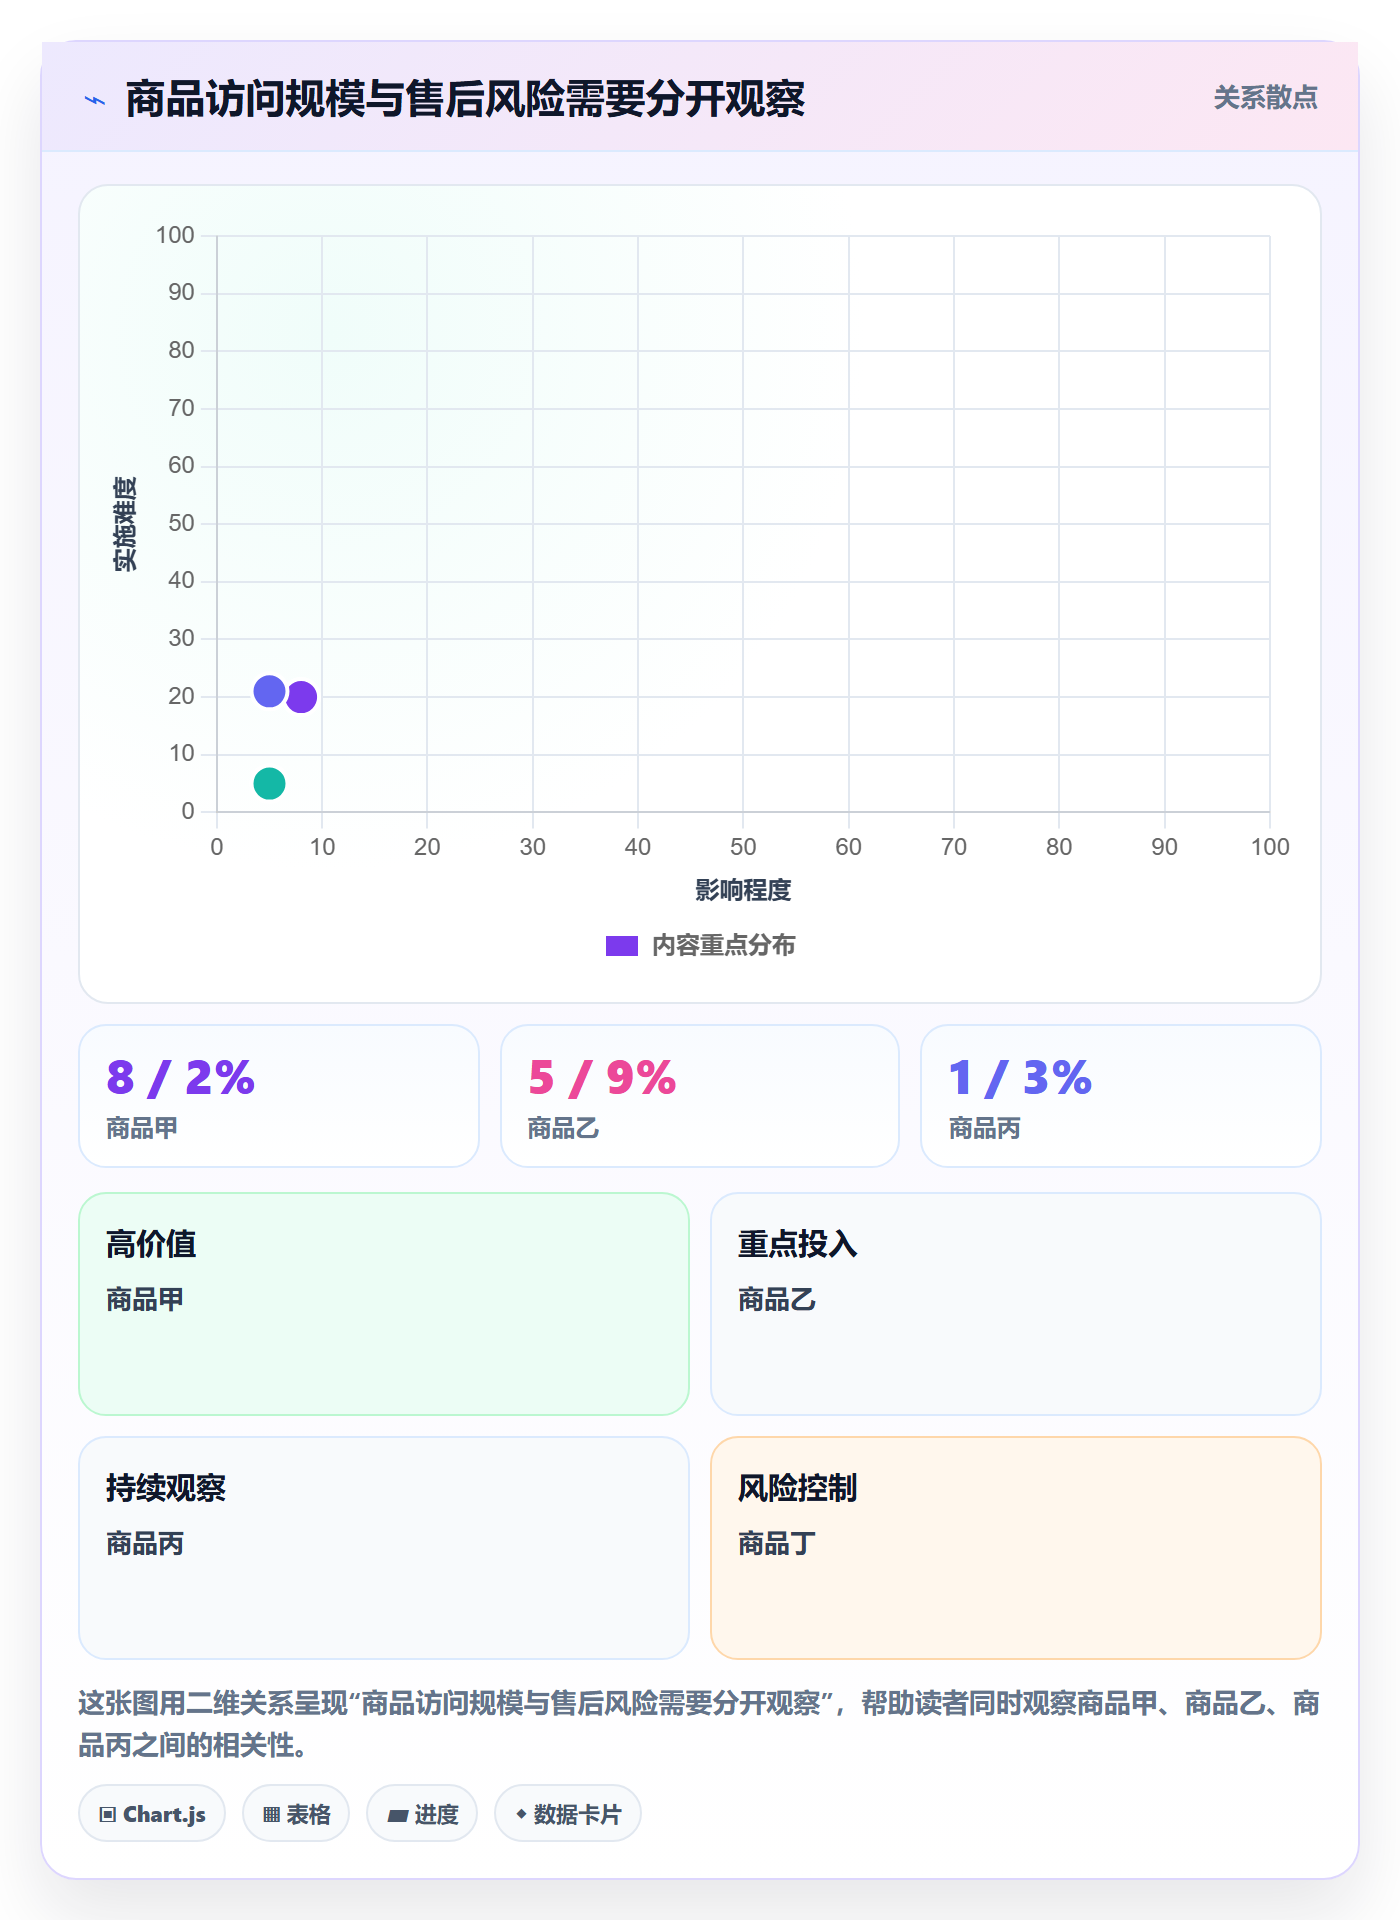This screenshot has width=1400, height=1920.
Task: Click the x-axis tick label 50
Action: click(x=743, y=847)
